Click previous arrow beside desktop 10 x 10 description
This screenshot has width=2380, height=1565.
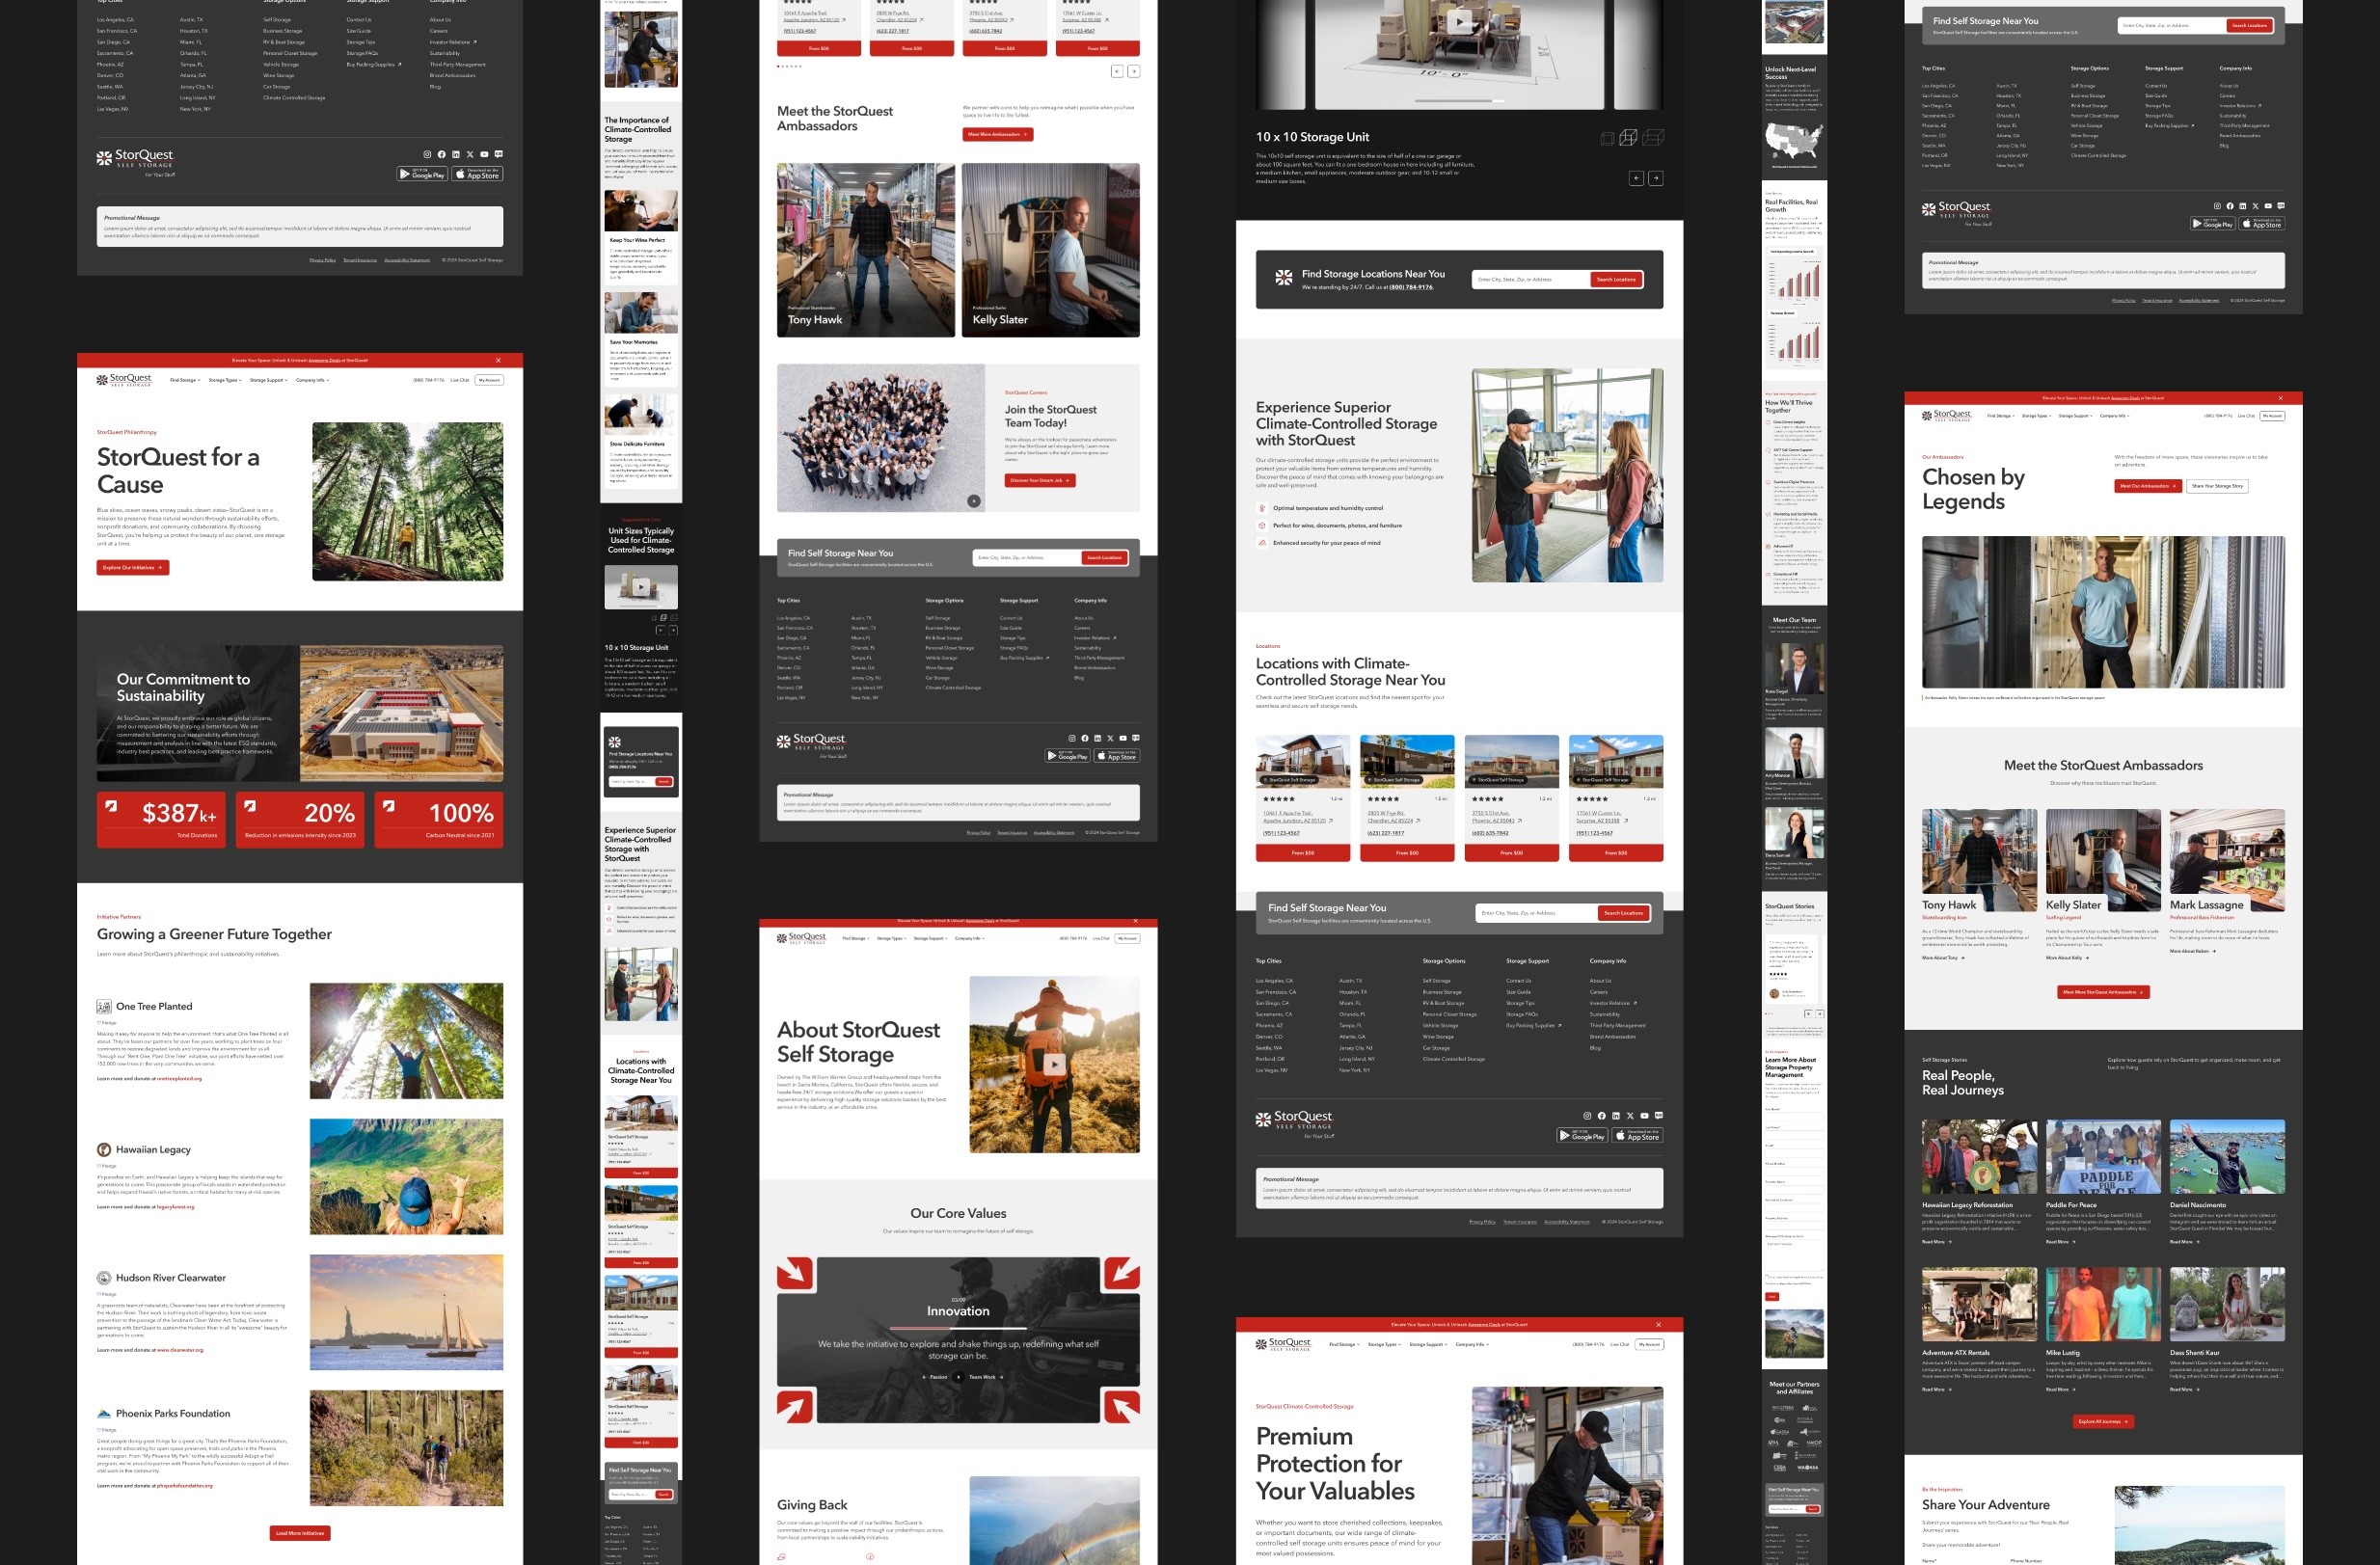point(1636,178)
